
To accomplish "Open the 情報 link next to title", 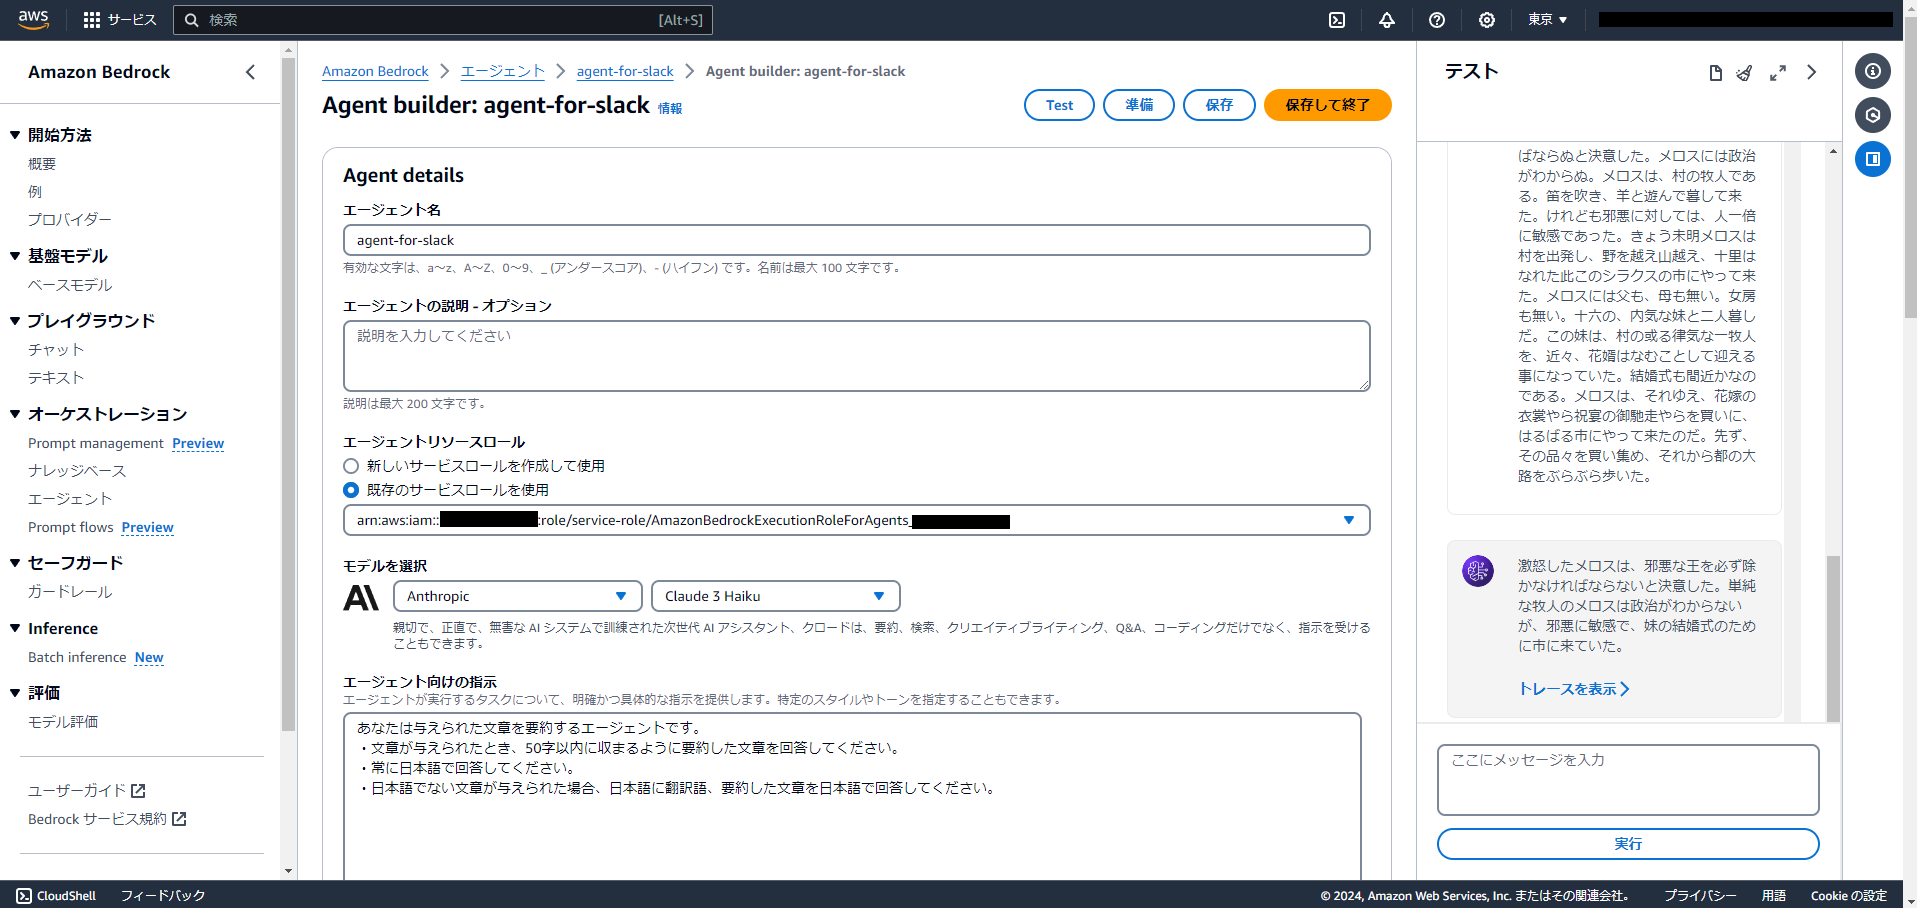I will tap(670, 108).
